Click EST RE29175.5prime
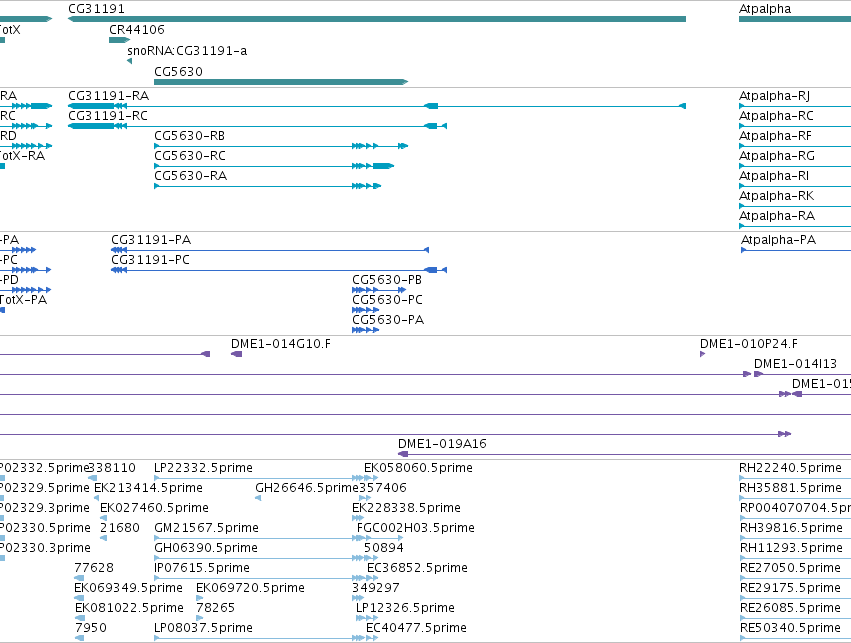This screenshot has width=851, height=643. click(x=790, y=589)
